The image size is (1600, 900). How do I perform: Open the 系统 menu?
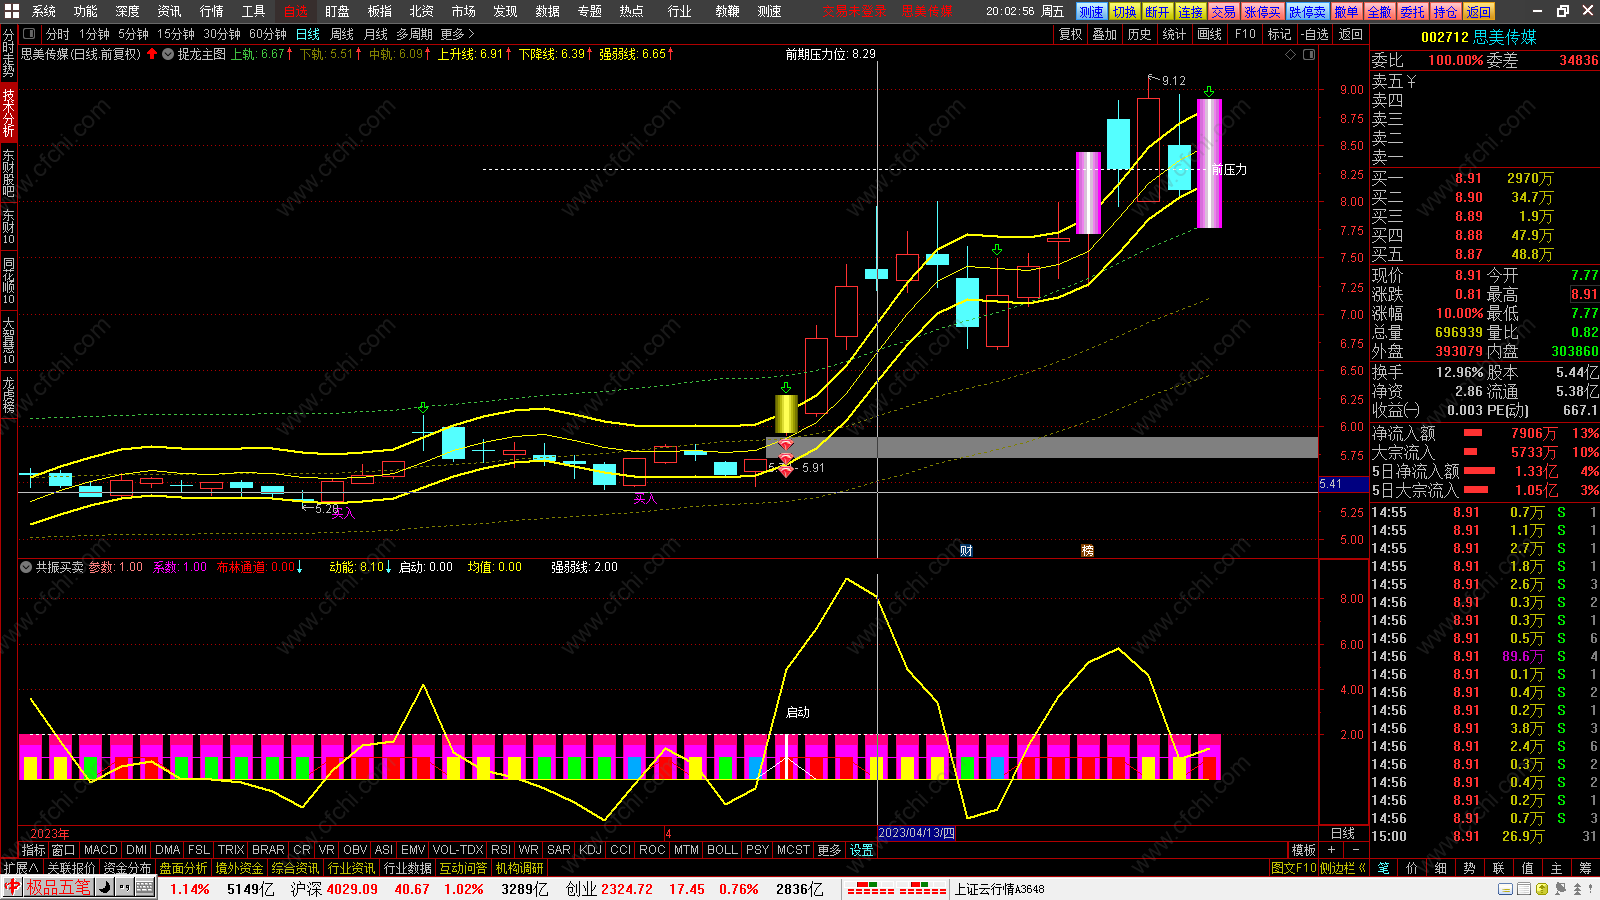pyautogui.click(x=44, y=11)
